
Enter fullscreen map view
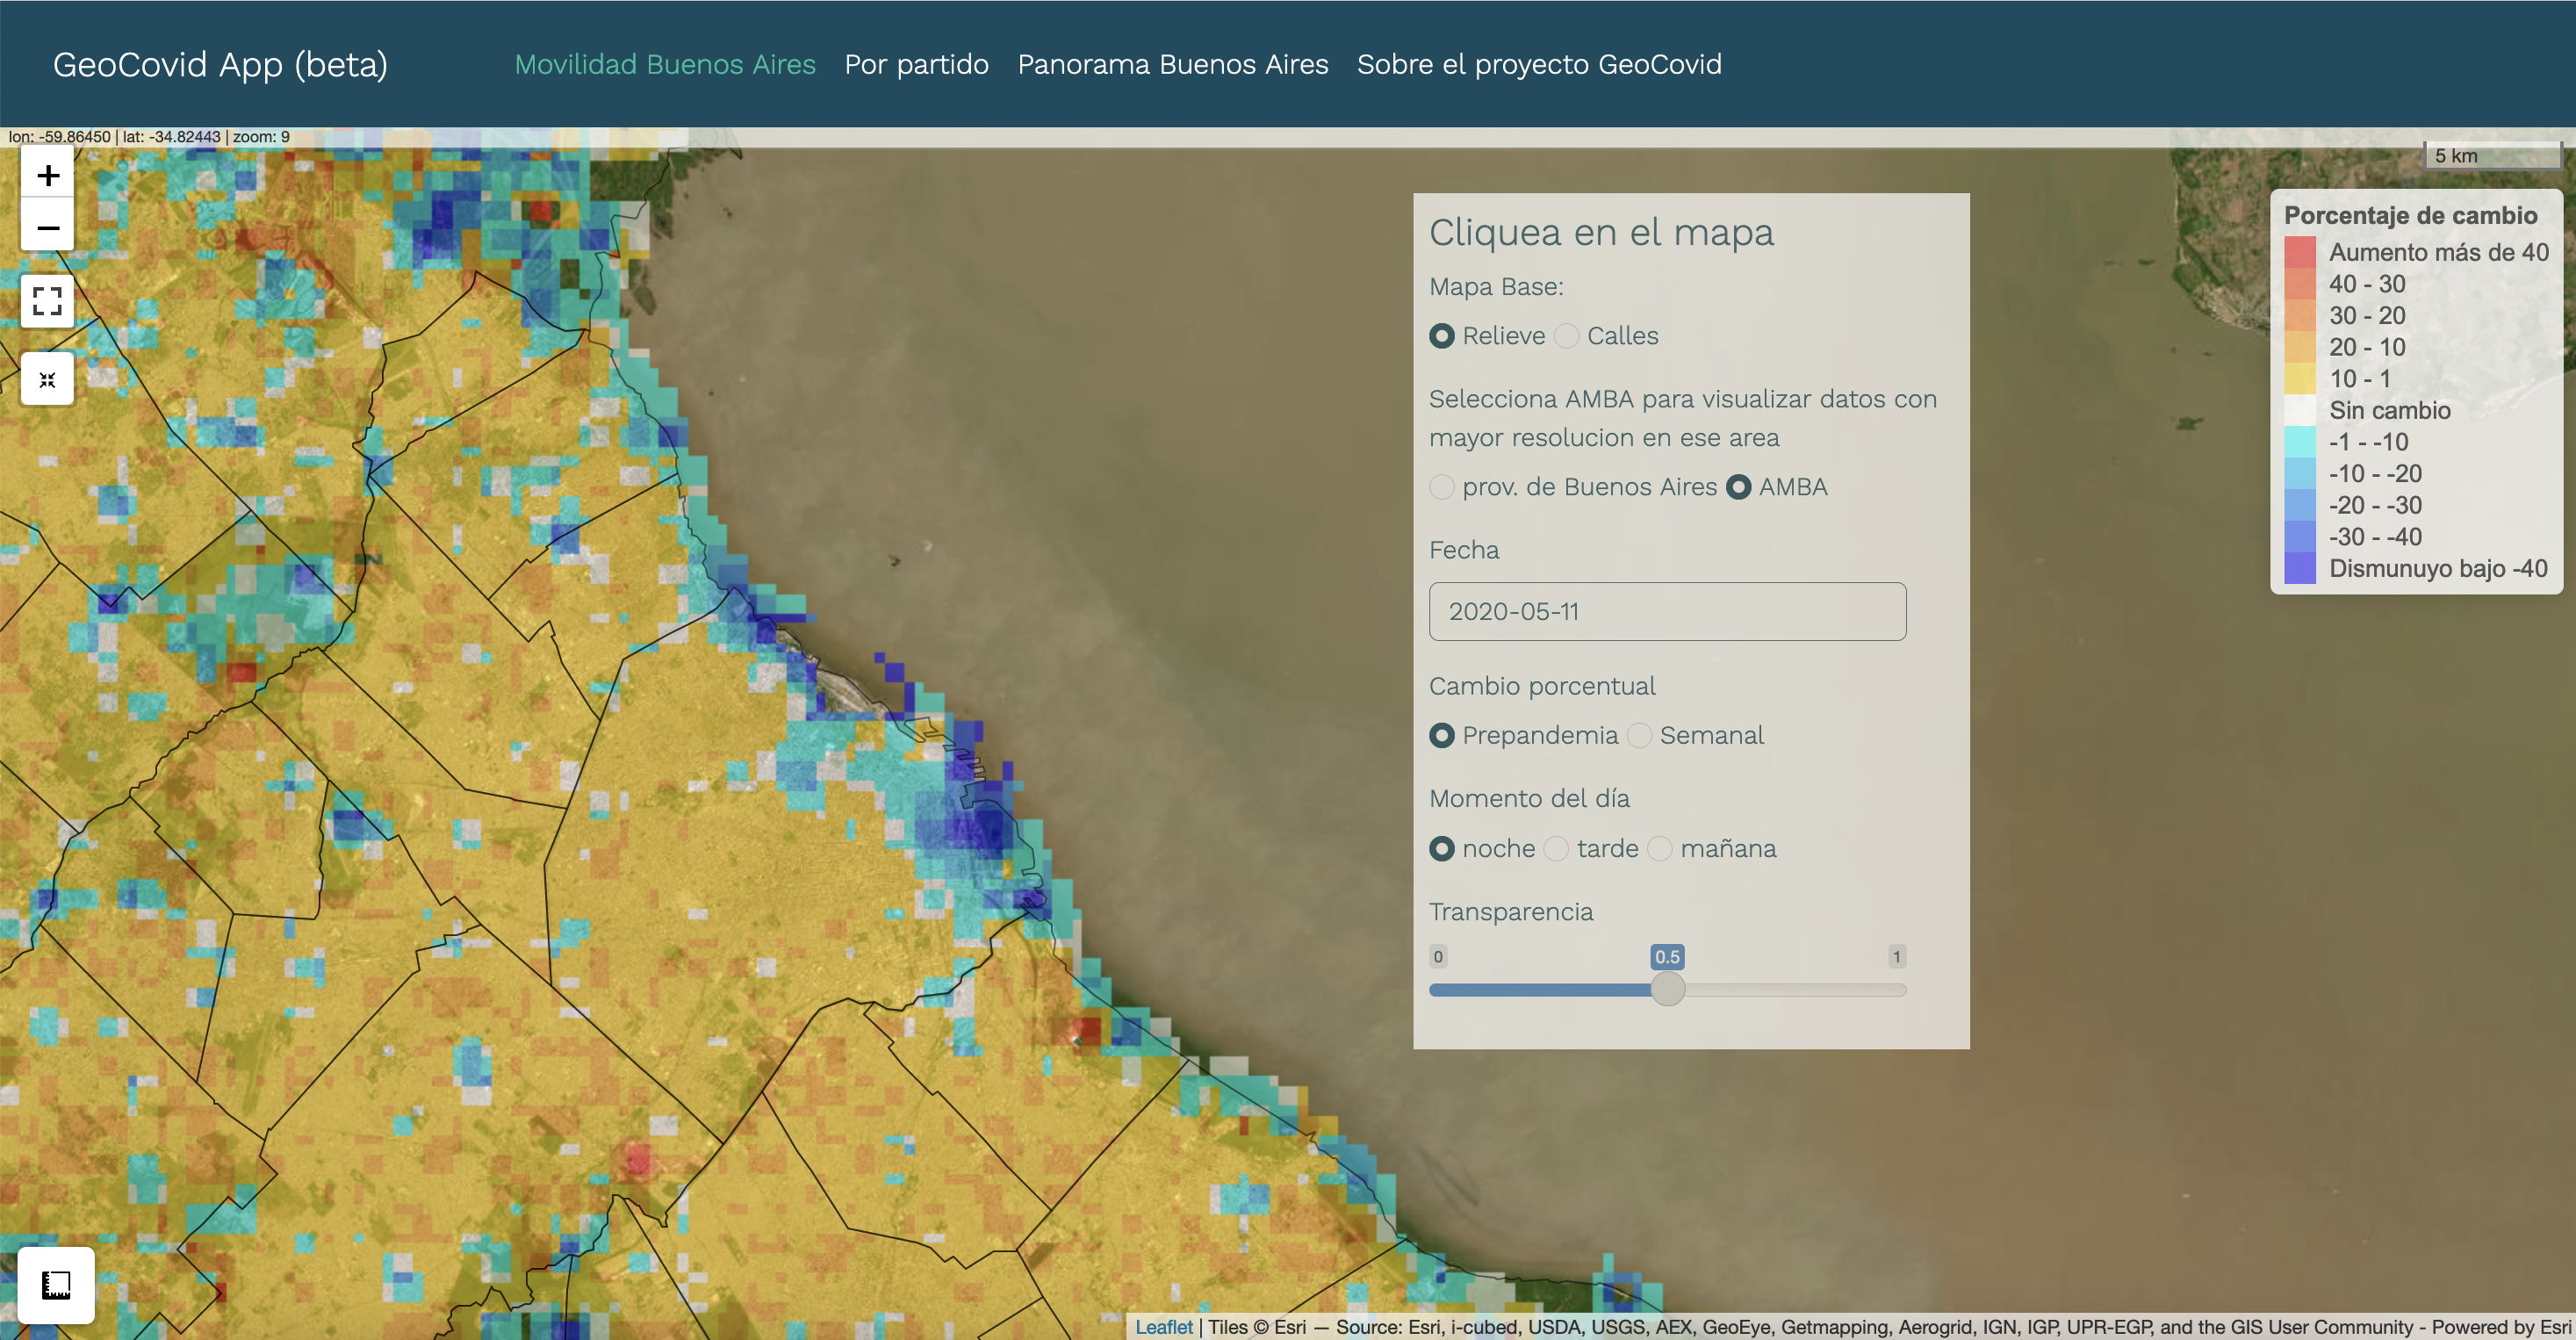pos(47,301)
